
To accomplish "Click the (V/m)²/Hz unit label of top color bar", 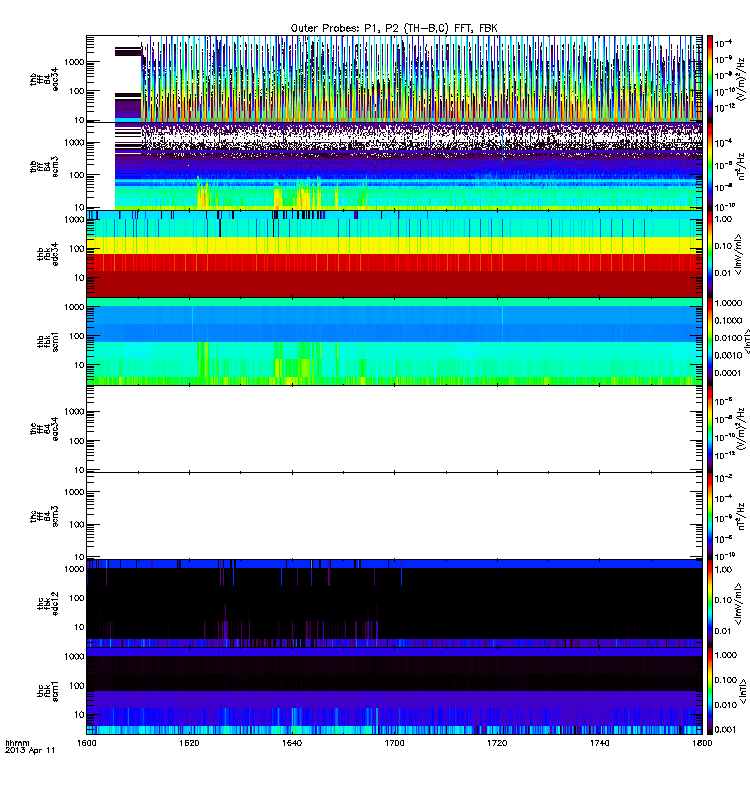I will 741,80.
